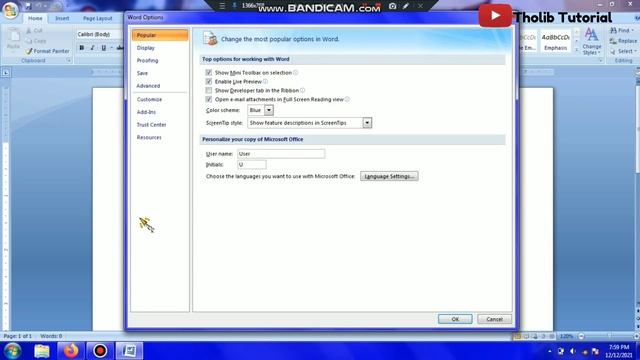Click info icon next to Mini Toolbar option

click(296, 73)
